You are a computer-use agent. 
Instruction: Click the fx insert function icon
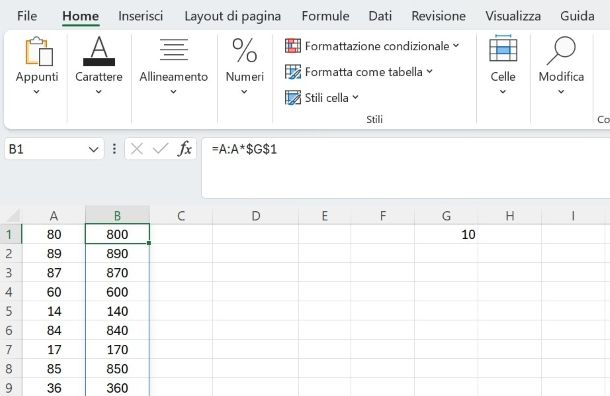click(x=184, y=149)
